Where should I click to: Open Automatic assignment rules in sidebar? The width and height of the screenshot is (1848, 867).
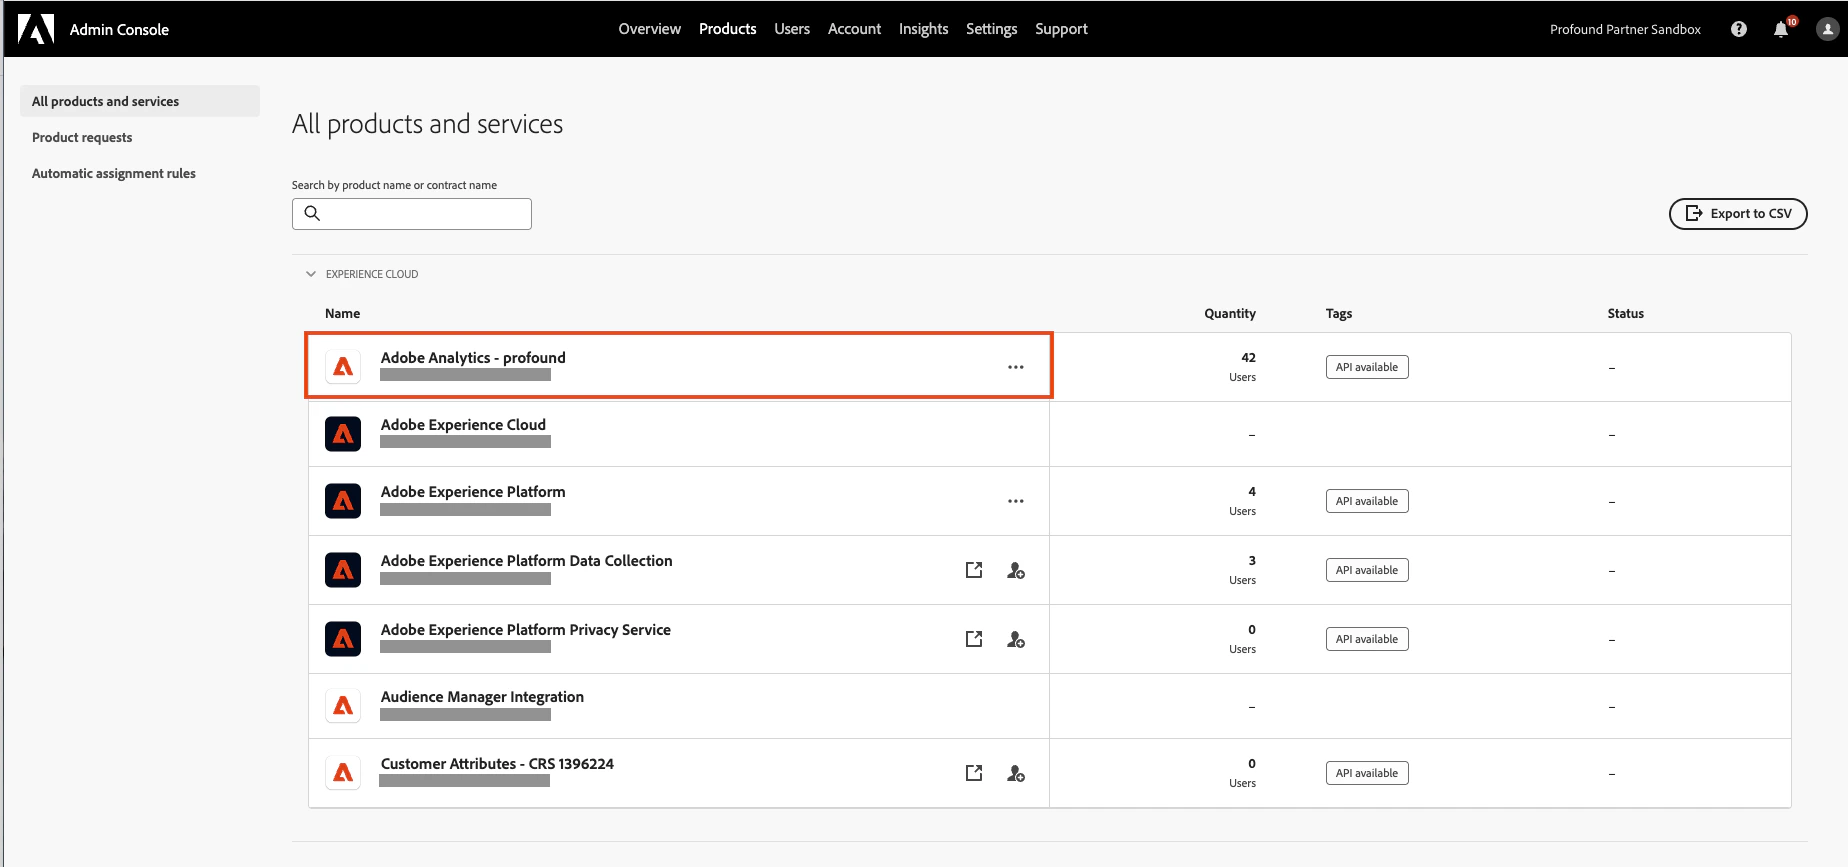click(x=114, y=173)
